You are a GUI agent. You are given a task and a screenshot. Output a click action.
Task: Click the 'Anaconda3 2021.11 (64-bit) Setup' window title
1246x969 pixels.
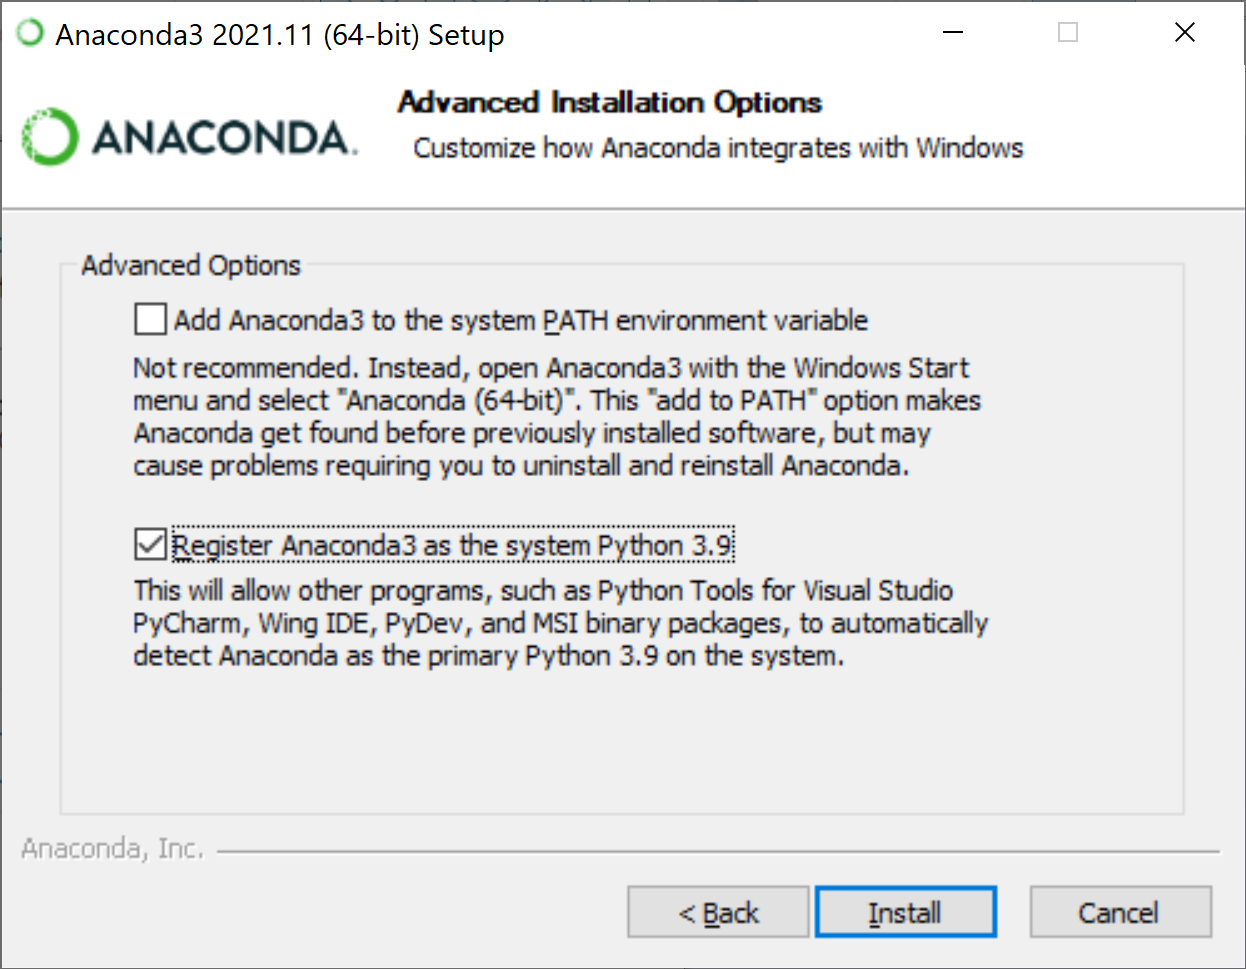pyautogui.click(x=280, y=35)
